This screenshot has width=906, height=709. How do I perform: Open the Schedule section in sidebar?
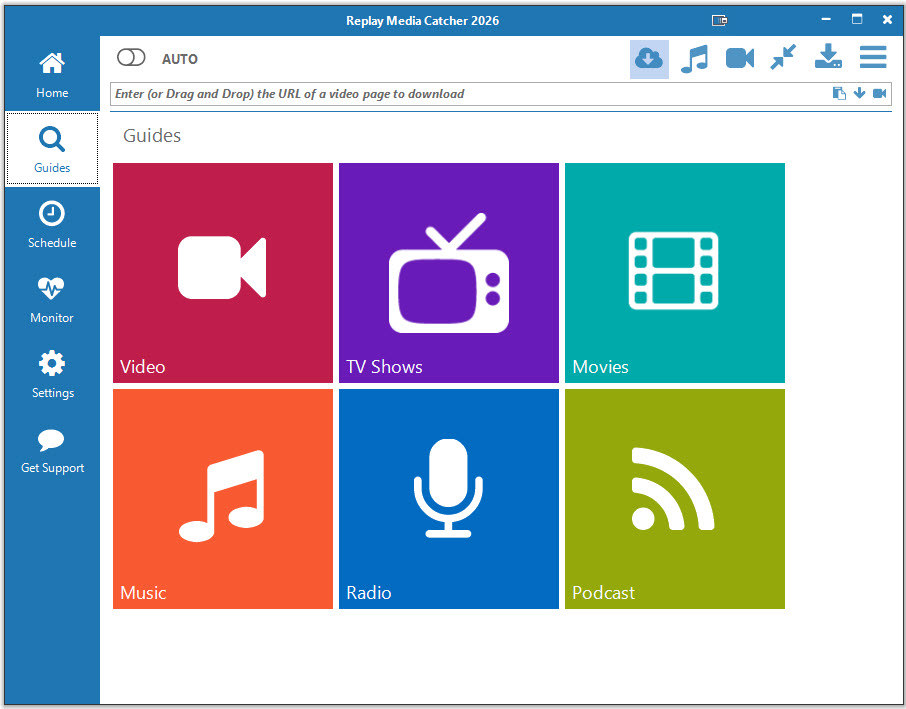(x=52, y=225)
